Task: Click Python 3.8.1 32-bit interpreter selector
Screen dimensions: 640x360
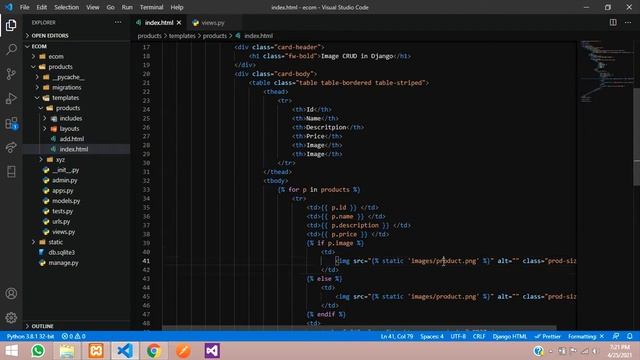Action: point(30,336)
